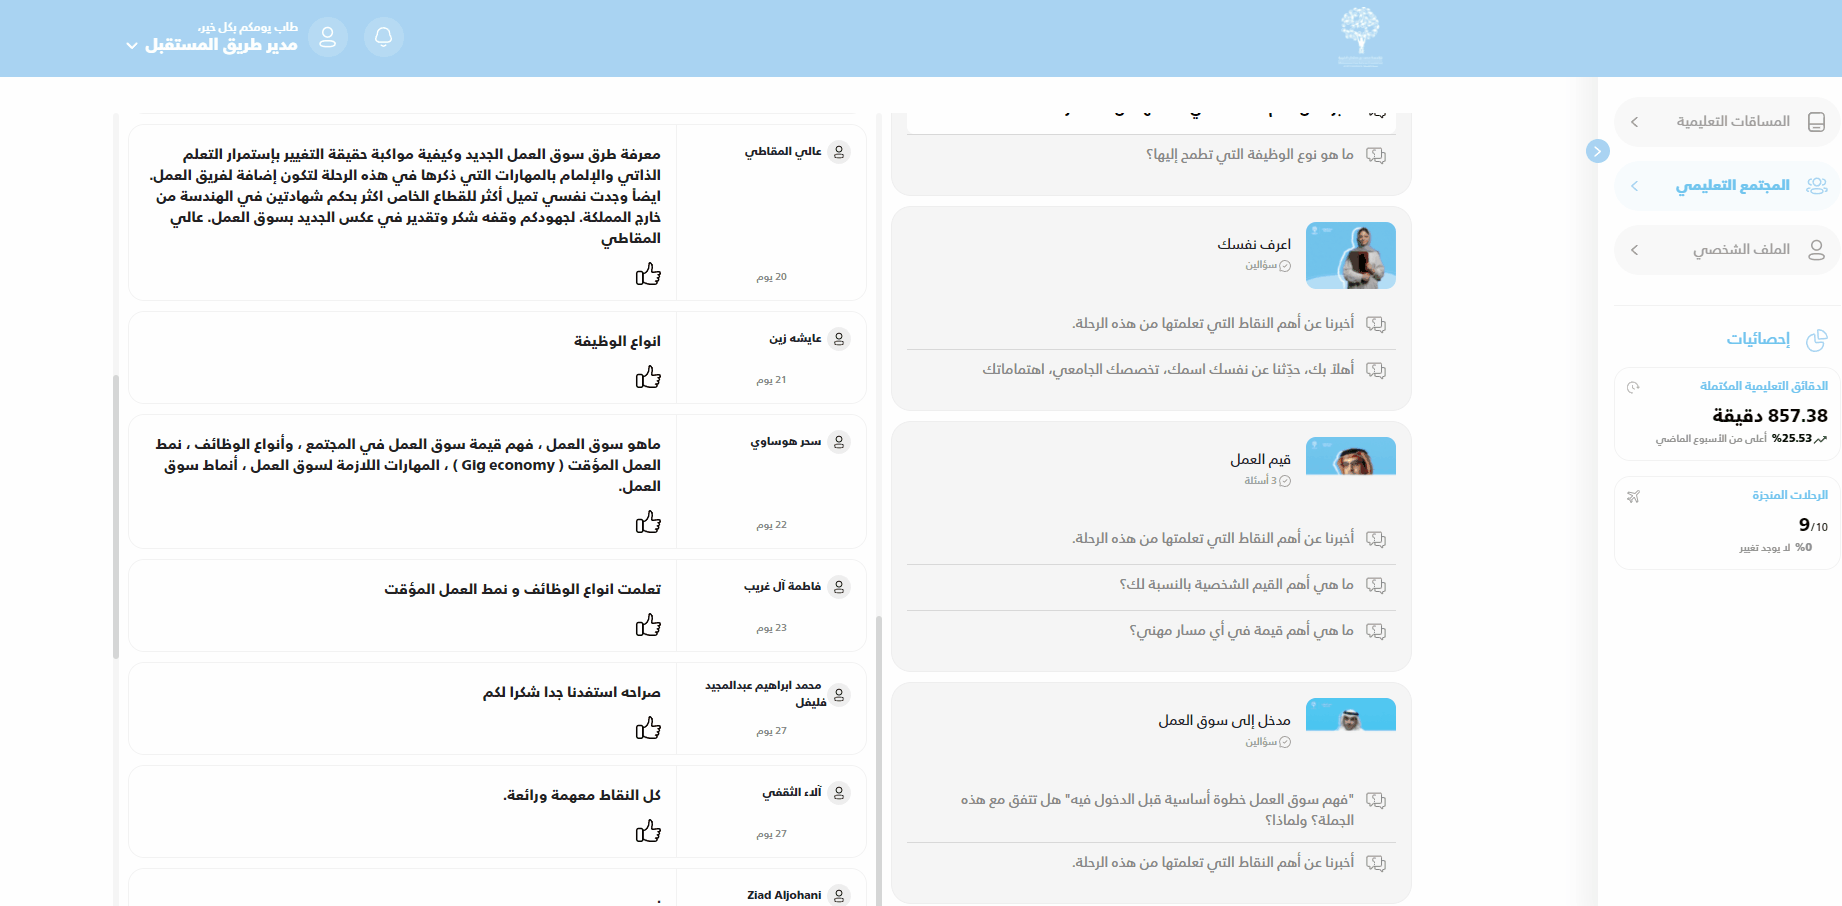
Task: Click the 857.38 دقيقة value
Action: pyautogui.click(x=1770, y=415)
